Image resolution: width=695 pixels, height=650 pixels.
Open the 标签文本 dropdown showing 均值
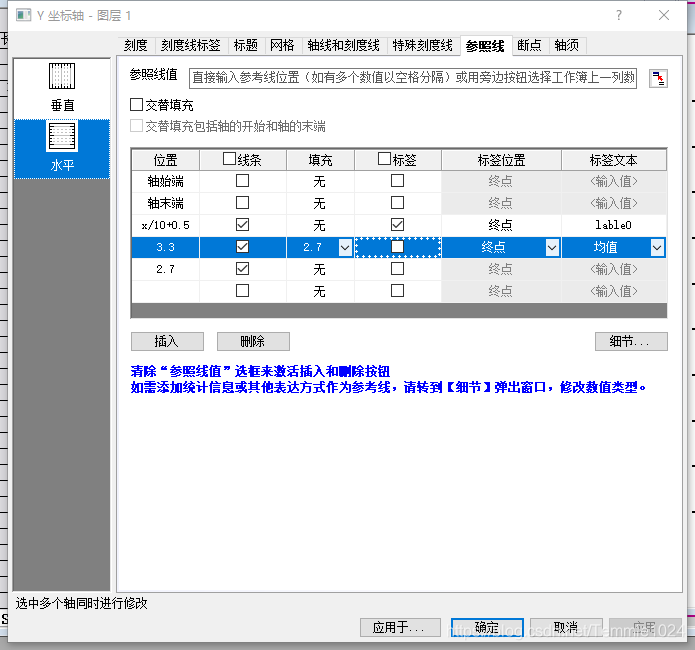pos(657,247)
